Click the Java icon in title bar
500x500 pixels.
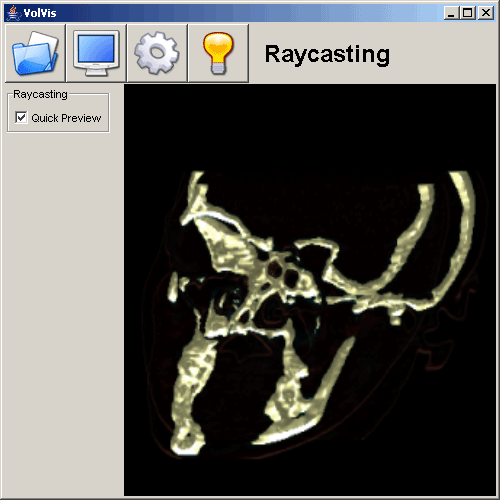pos(13,13)
